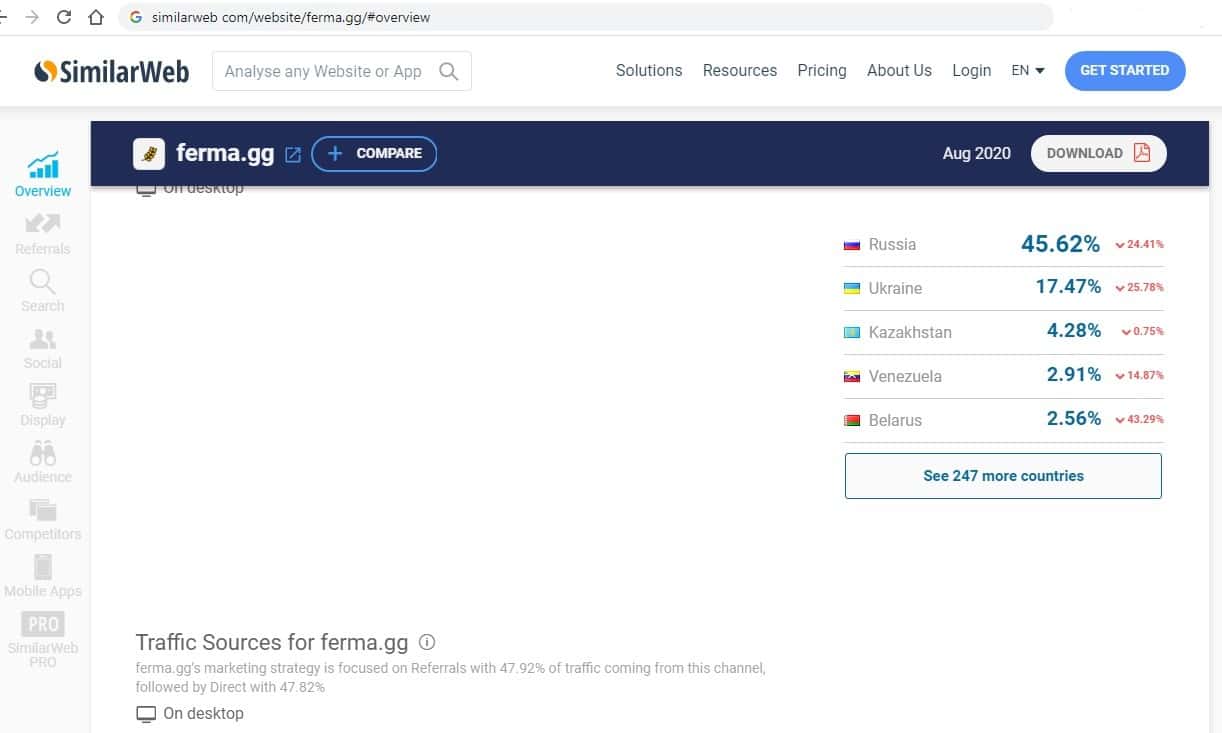
Task: Click the Russia country name
Action: click(x=892, y=245)
